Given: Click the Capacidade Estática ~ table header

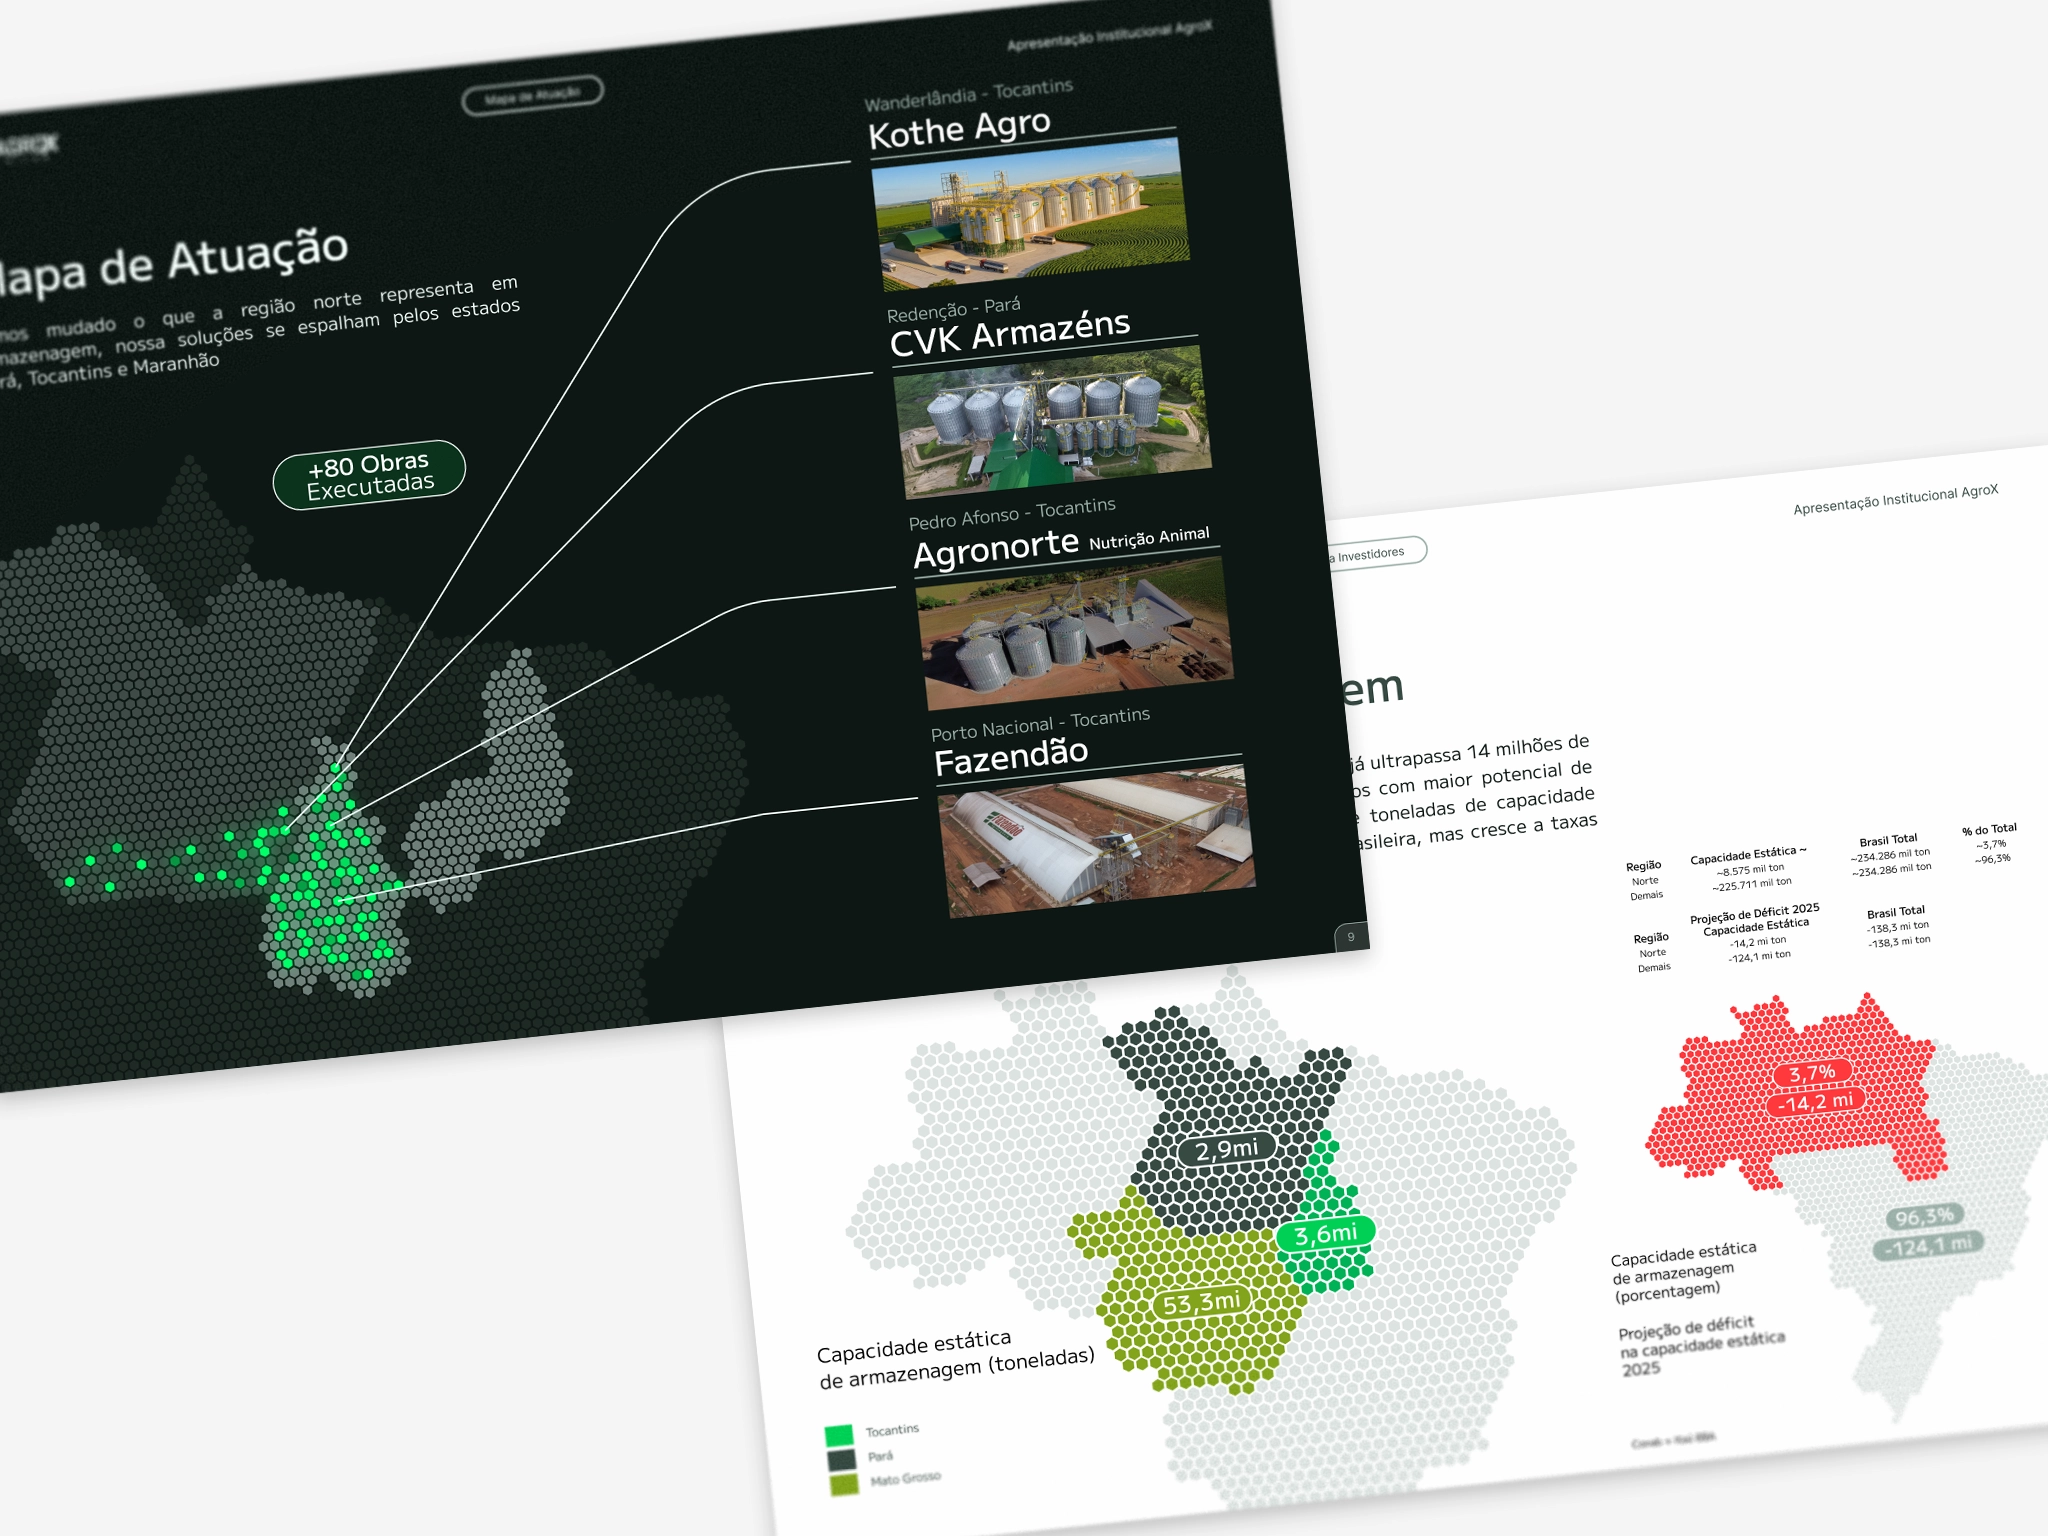Looking at the screenshot, I should (1748, 854).
